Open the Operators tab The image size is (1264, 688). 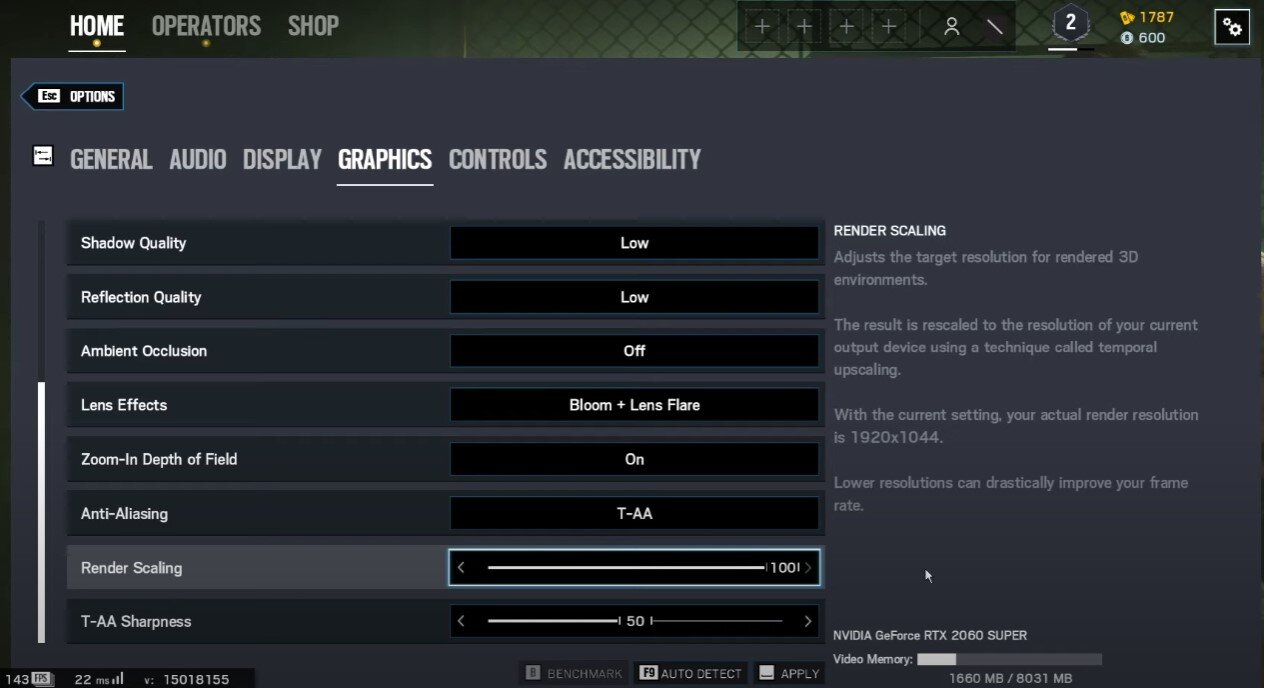[206, 26]
